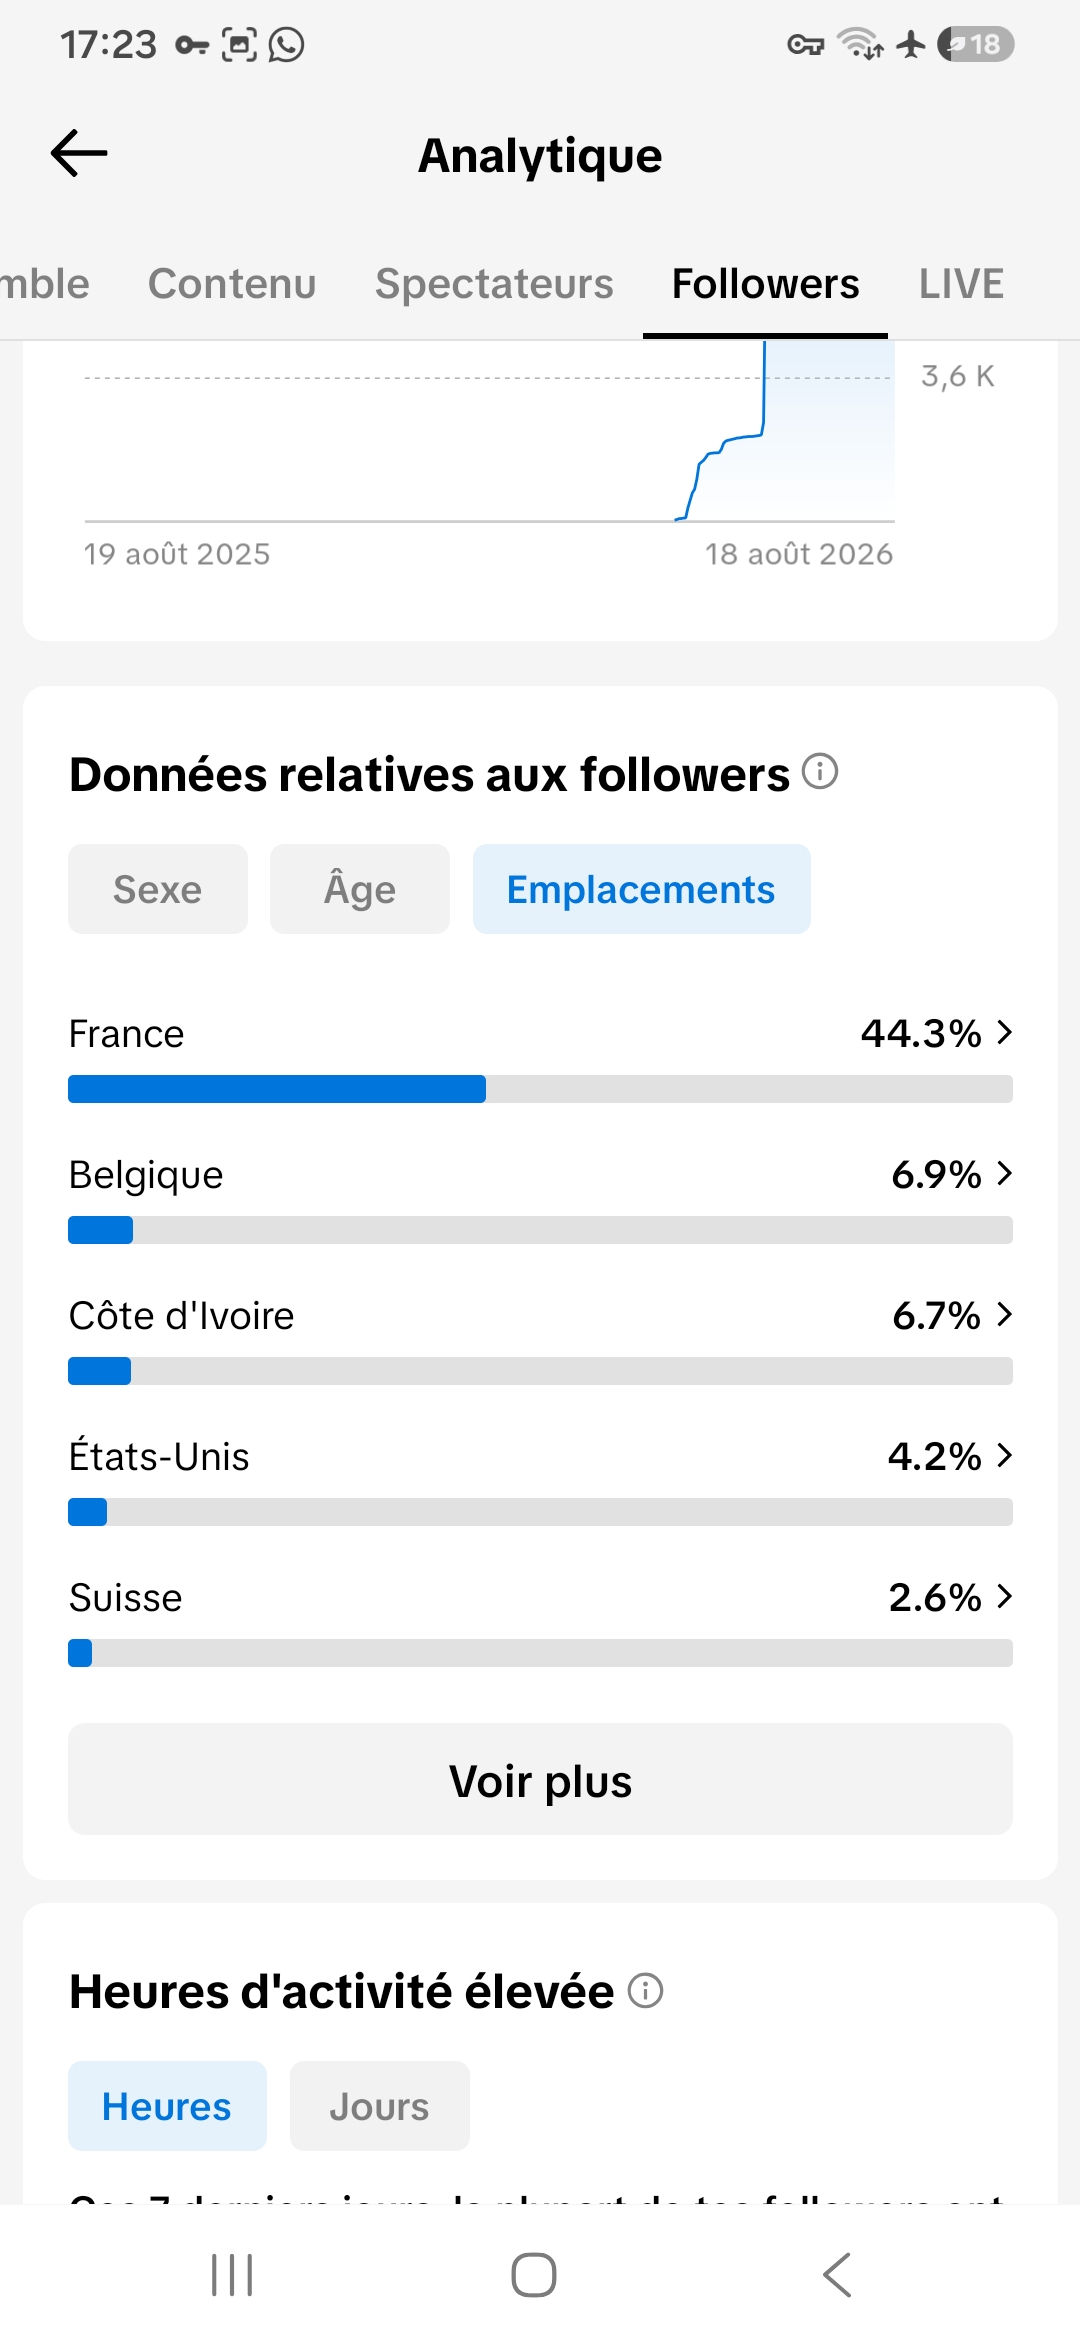Select the Sexe filter chip
This screenshot has width=1080, height=2340.
pos(158,889)
